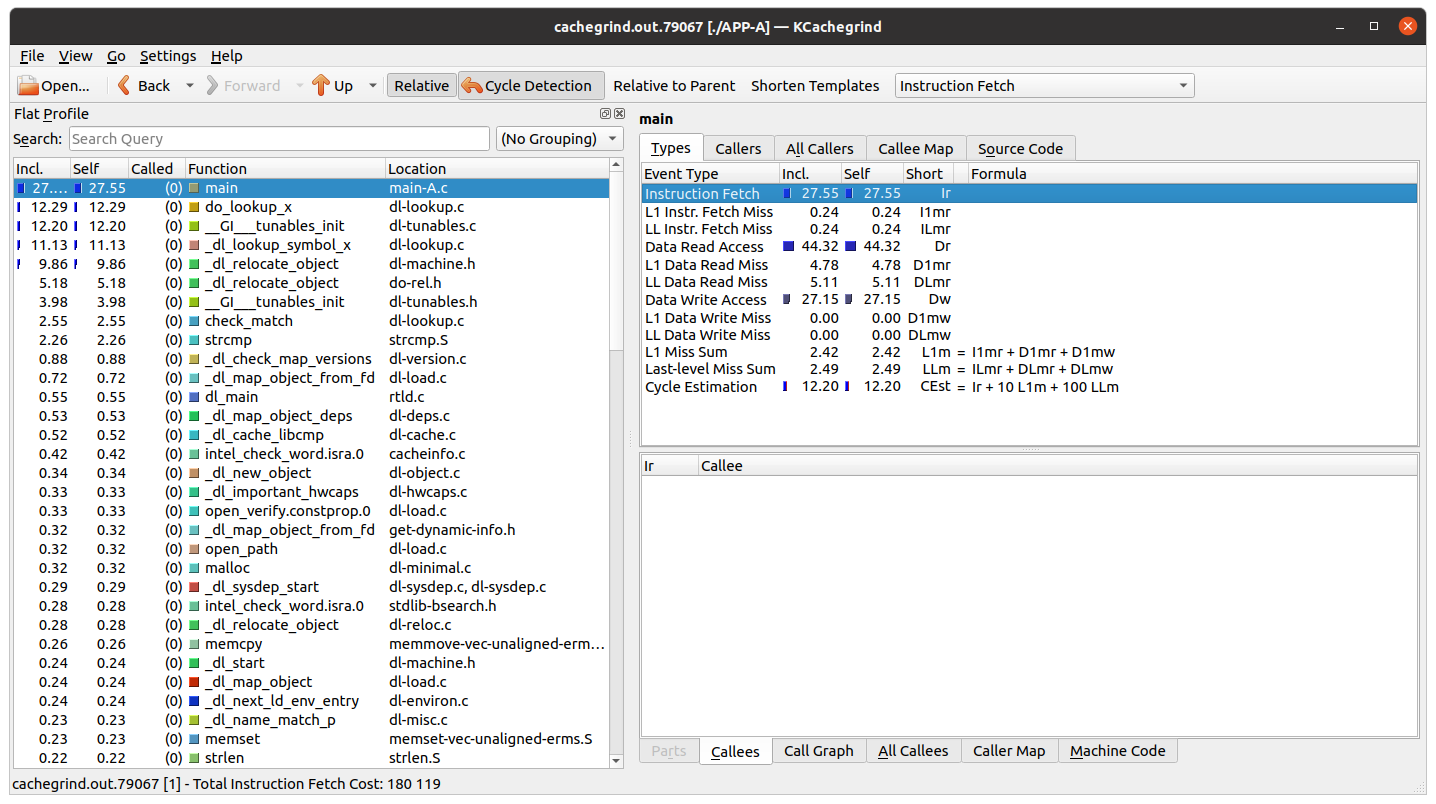Switch to the Source Code tab

(x=1020, y=149)
